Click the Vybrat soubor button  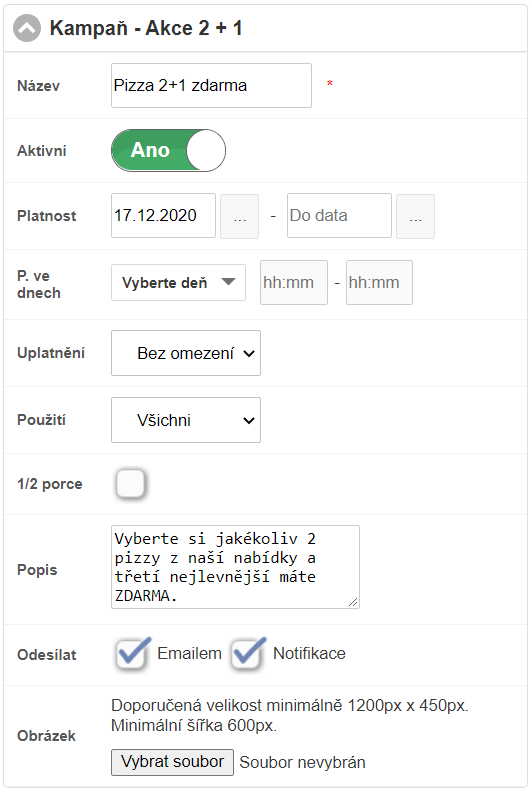pos(172,762)
